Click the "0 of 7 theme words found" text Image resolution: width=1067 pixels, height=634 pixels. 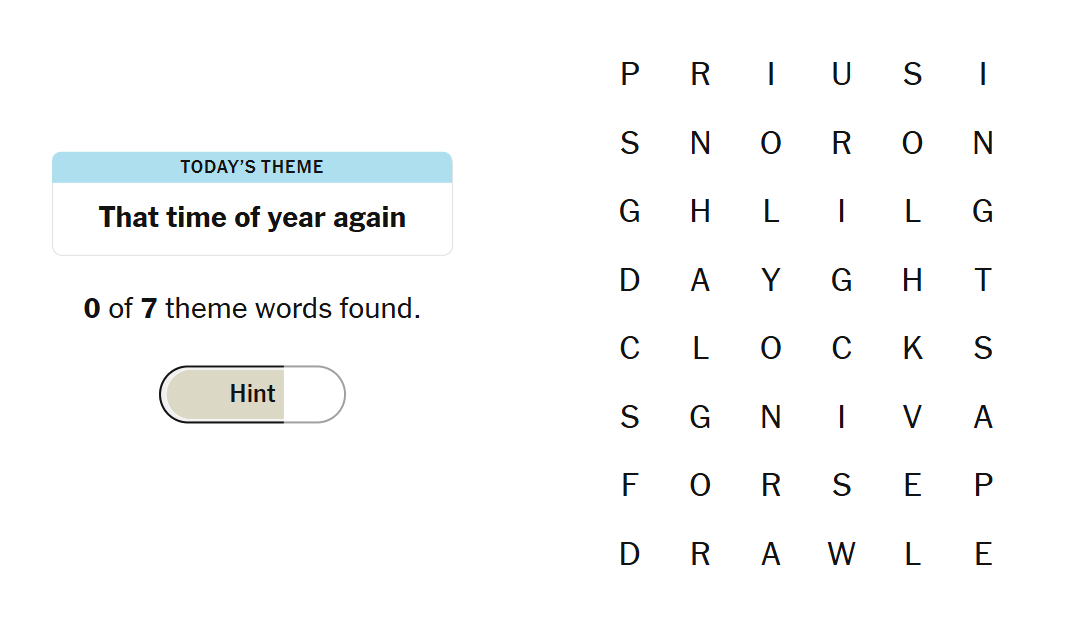click(x=252, y=309)
